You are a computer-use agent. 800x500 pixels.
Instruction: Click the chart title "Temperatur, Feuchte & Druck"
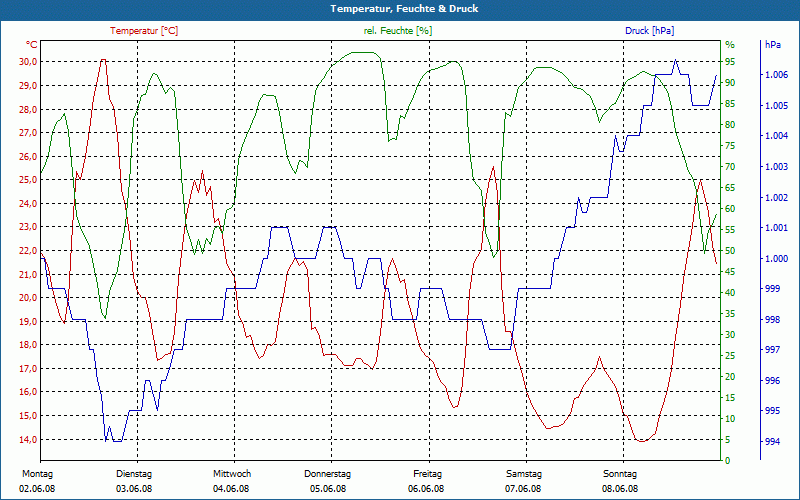[404, 9]
